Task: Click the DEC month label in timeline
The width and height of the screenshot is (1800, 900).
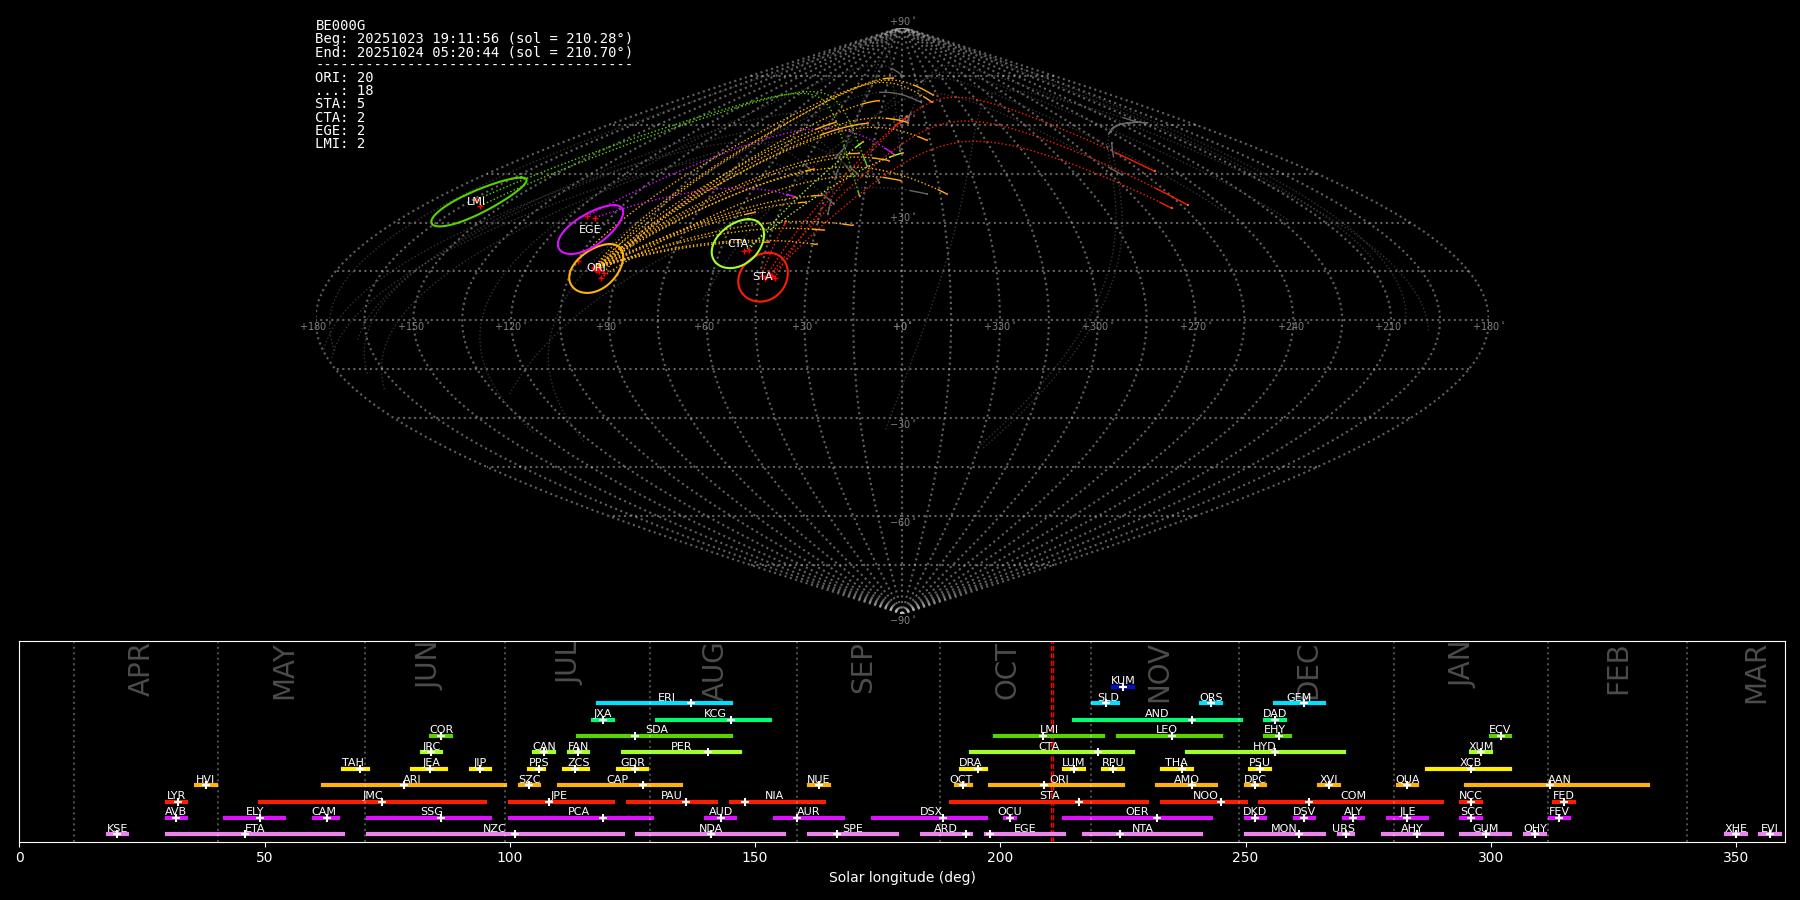Action: (1308, 671)
